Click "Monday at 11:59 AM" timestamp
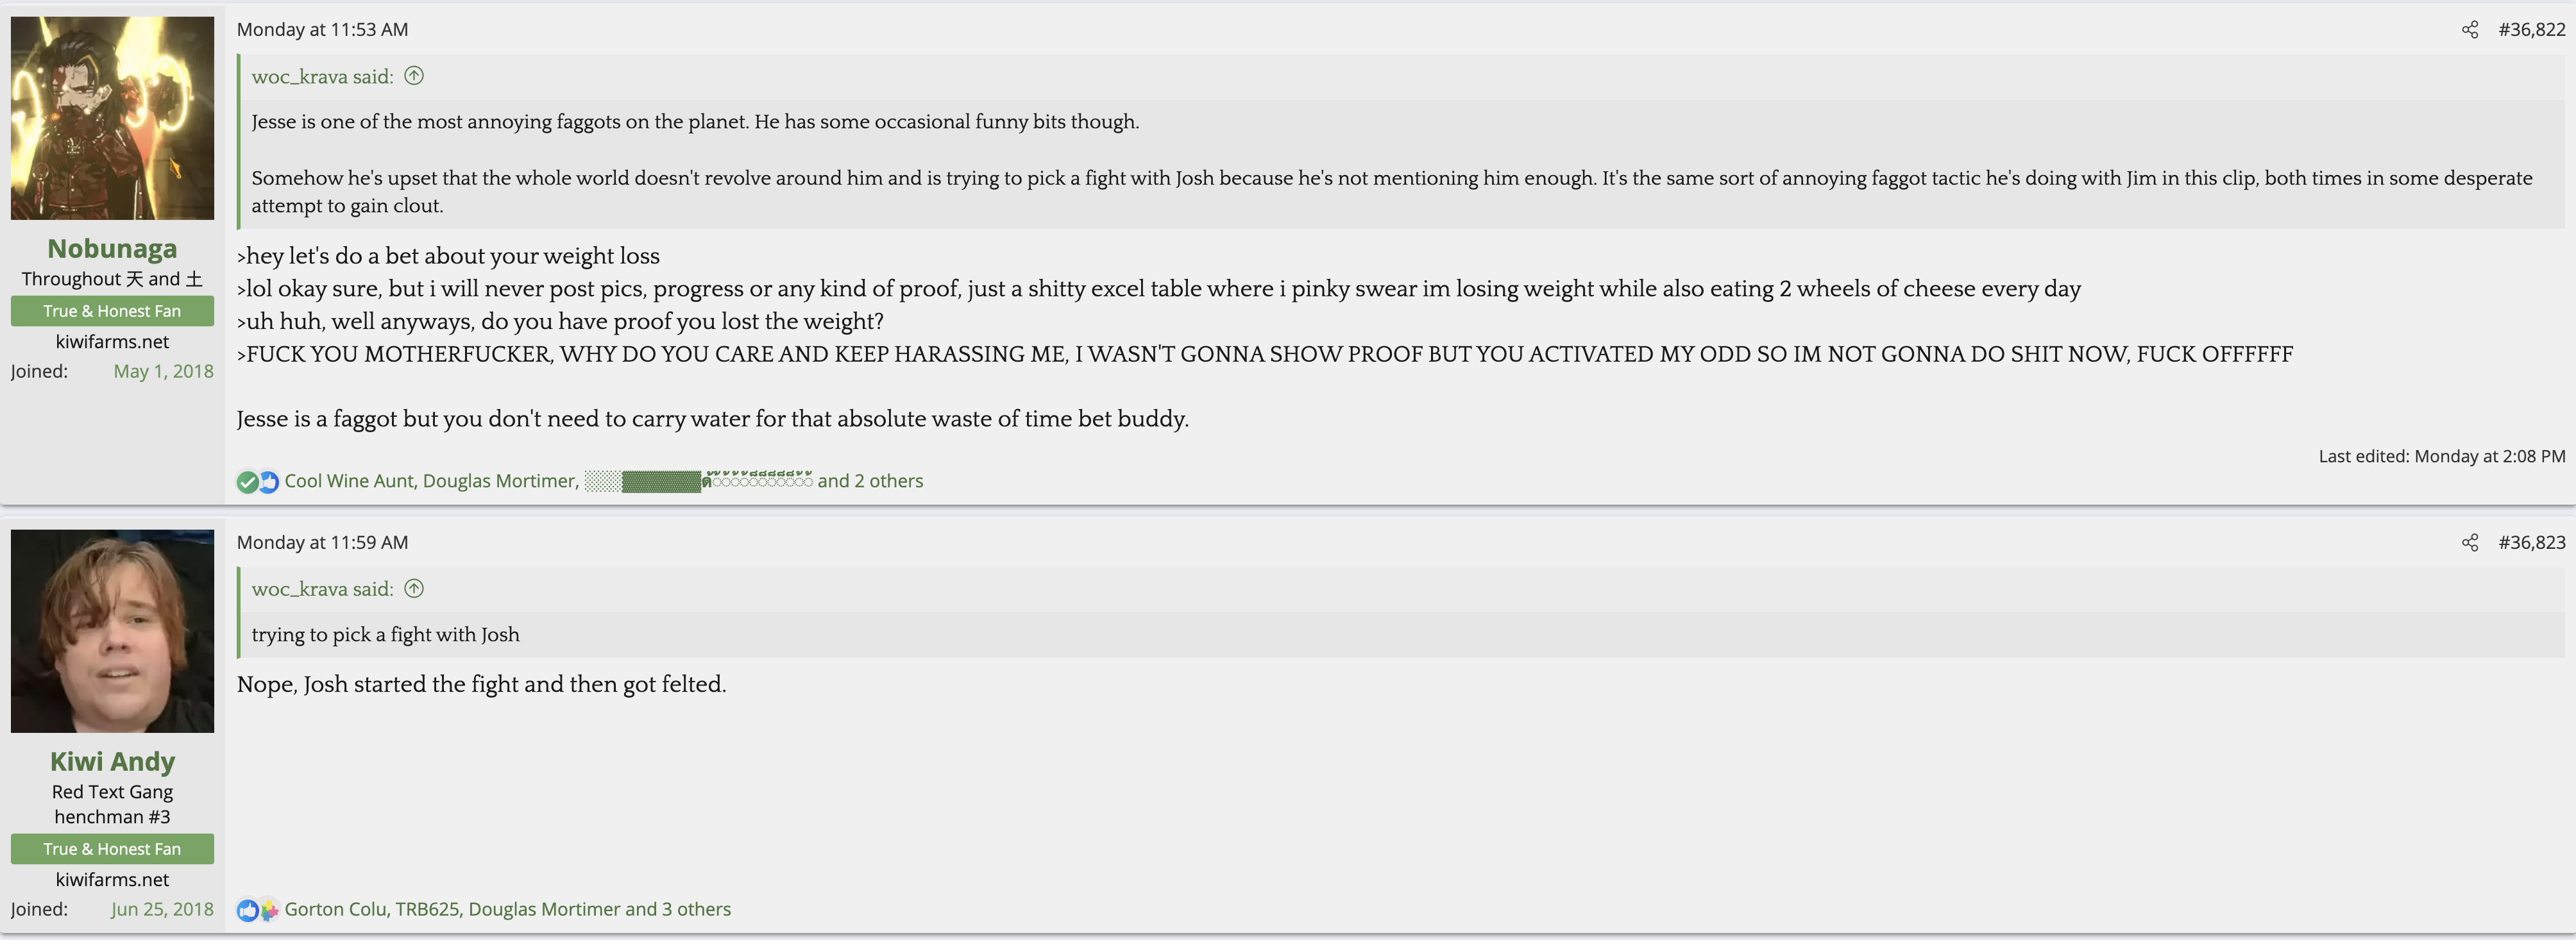This screenshot has width=2576, height=940. [x=322, y=543]
